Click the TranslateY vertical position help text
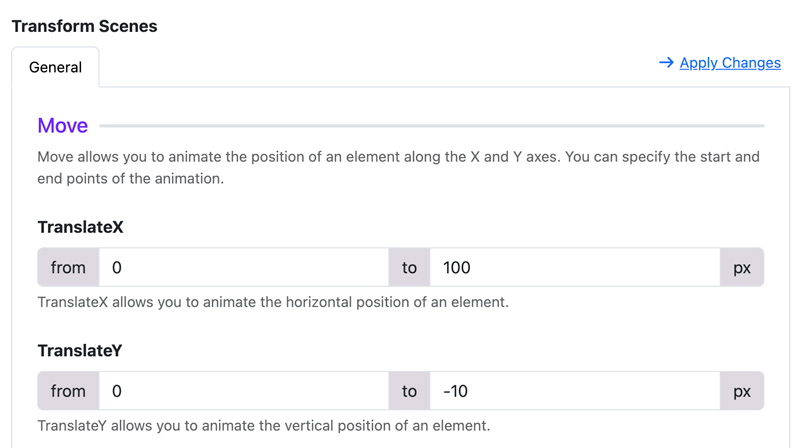 point(264,426)
